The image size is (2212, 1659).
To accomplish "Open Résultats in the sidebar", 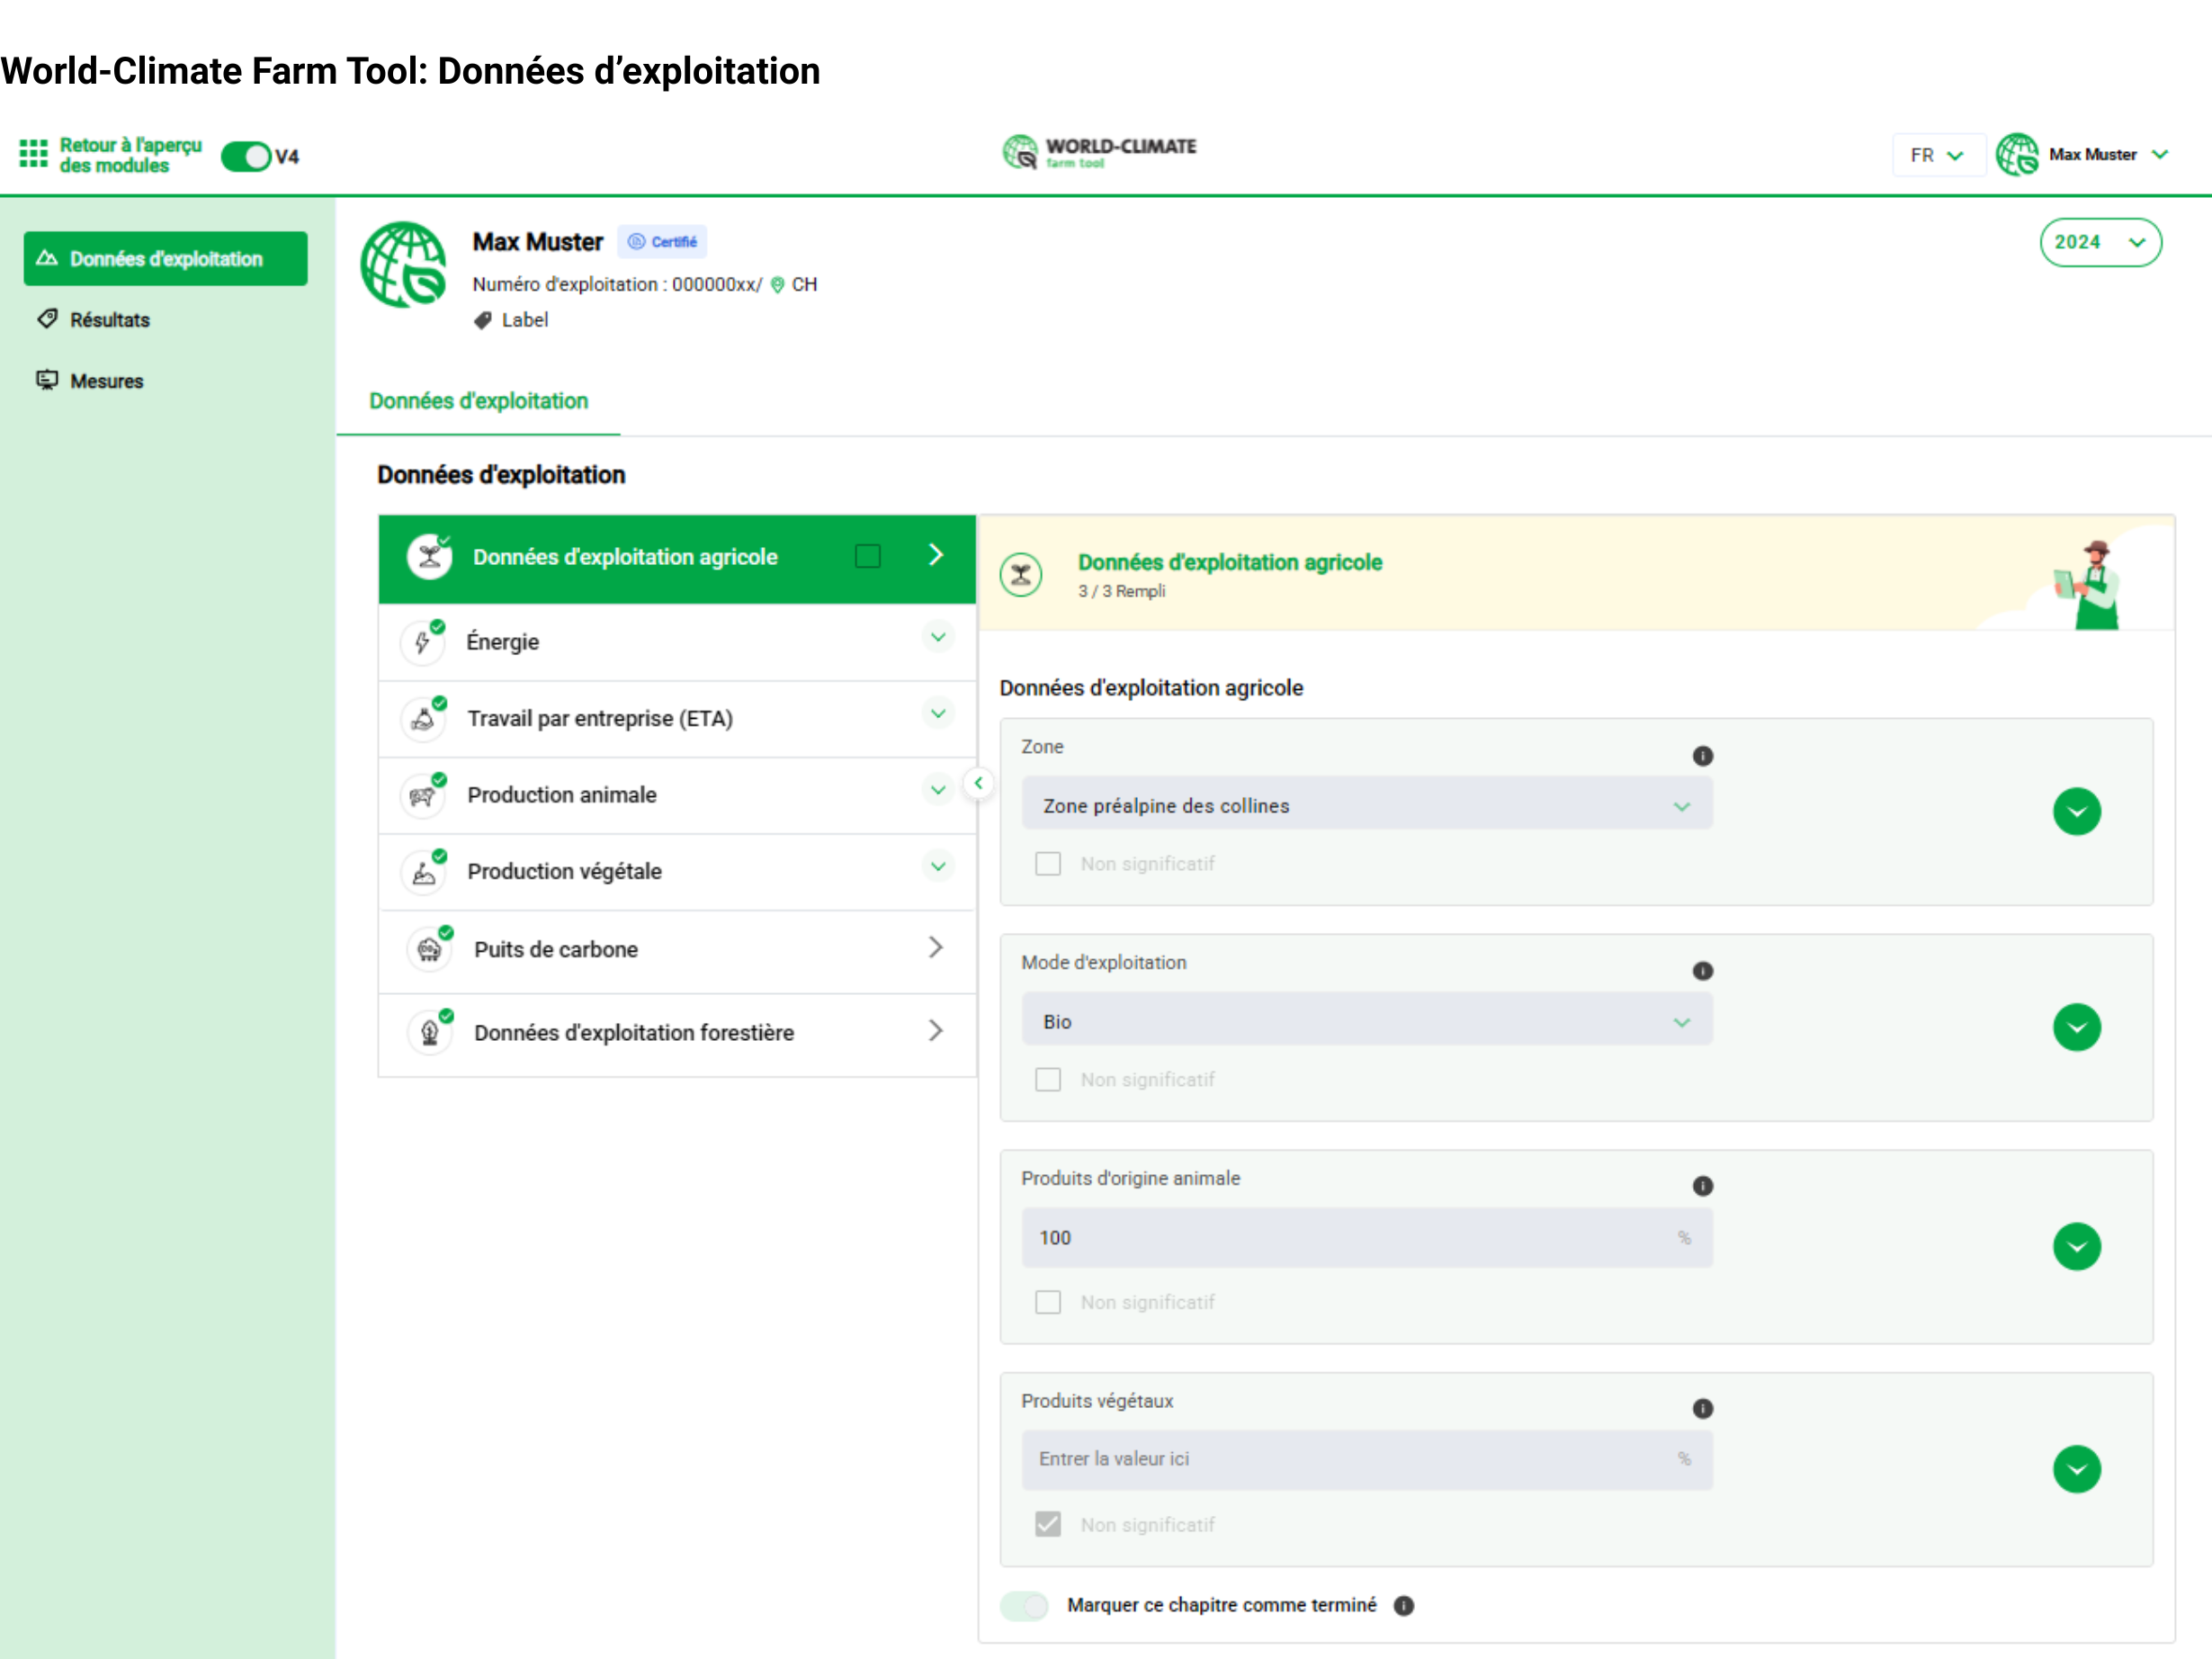I will (x=109, y=320).
